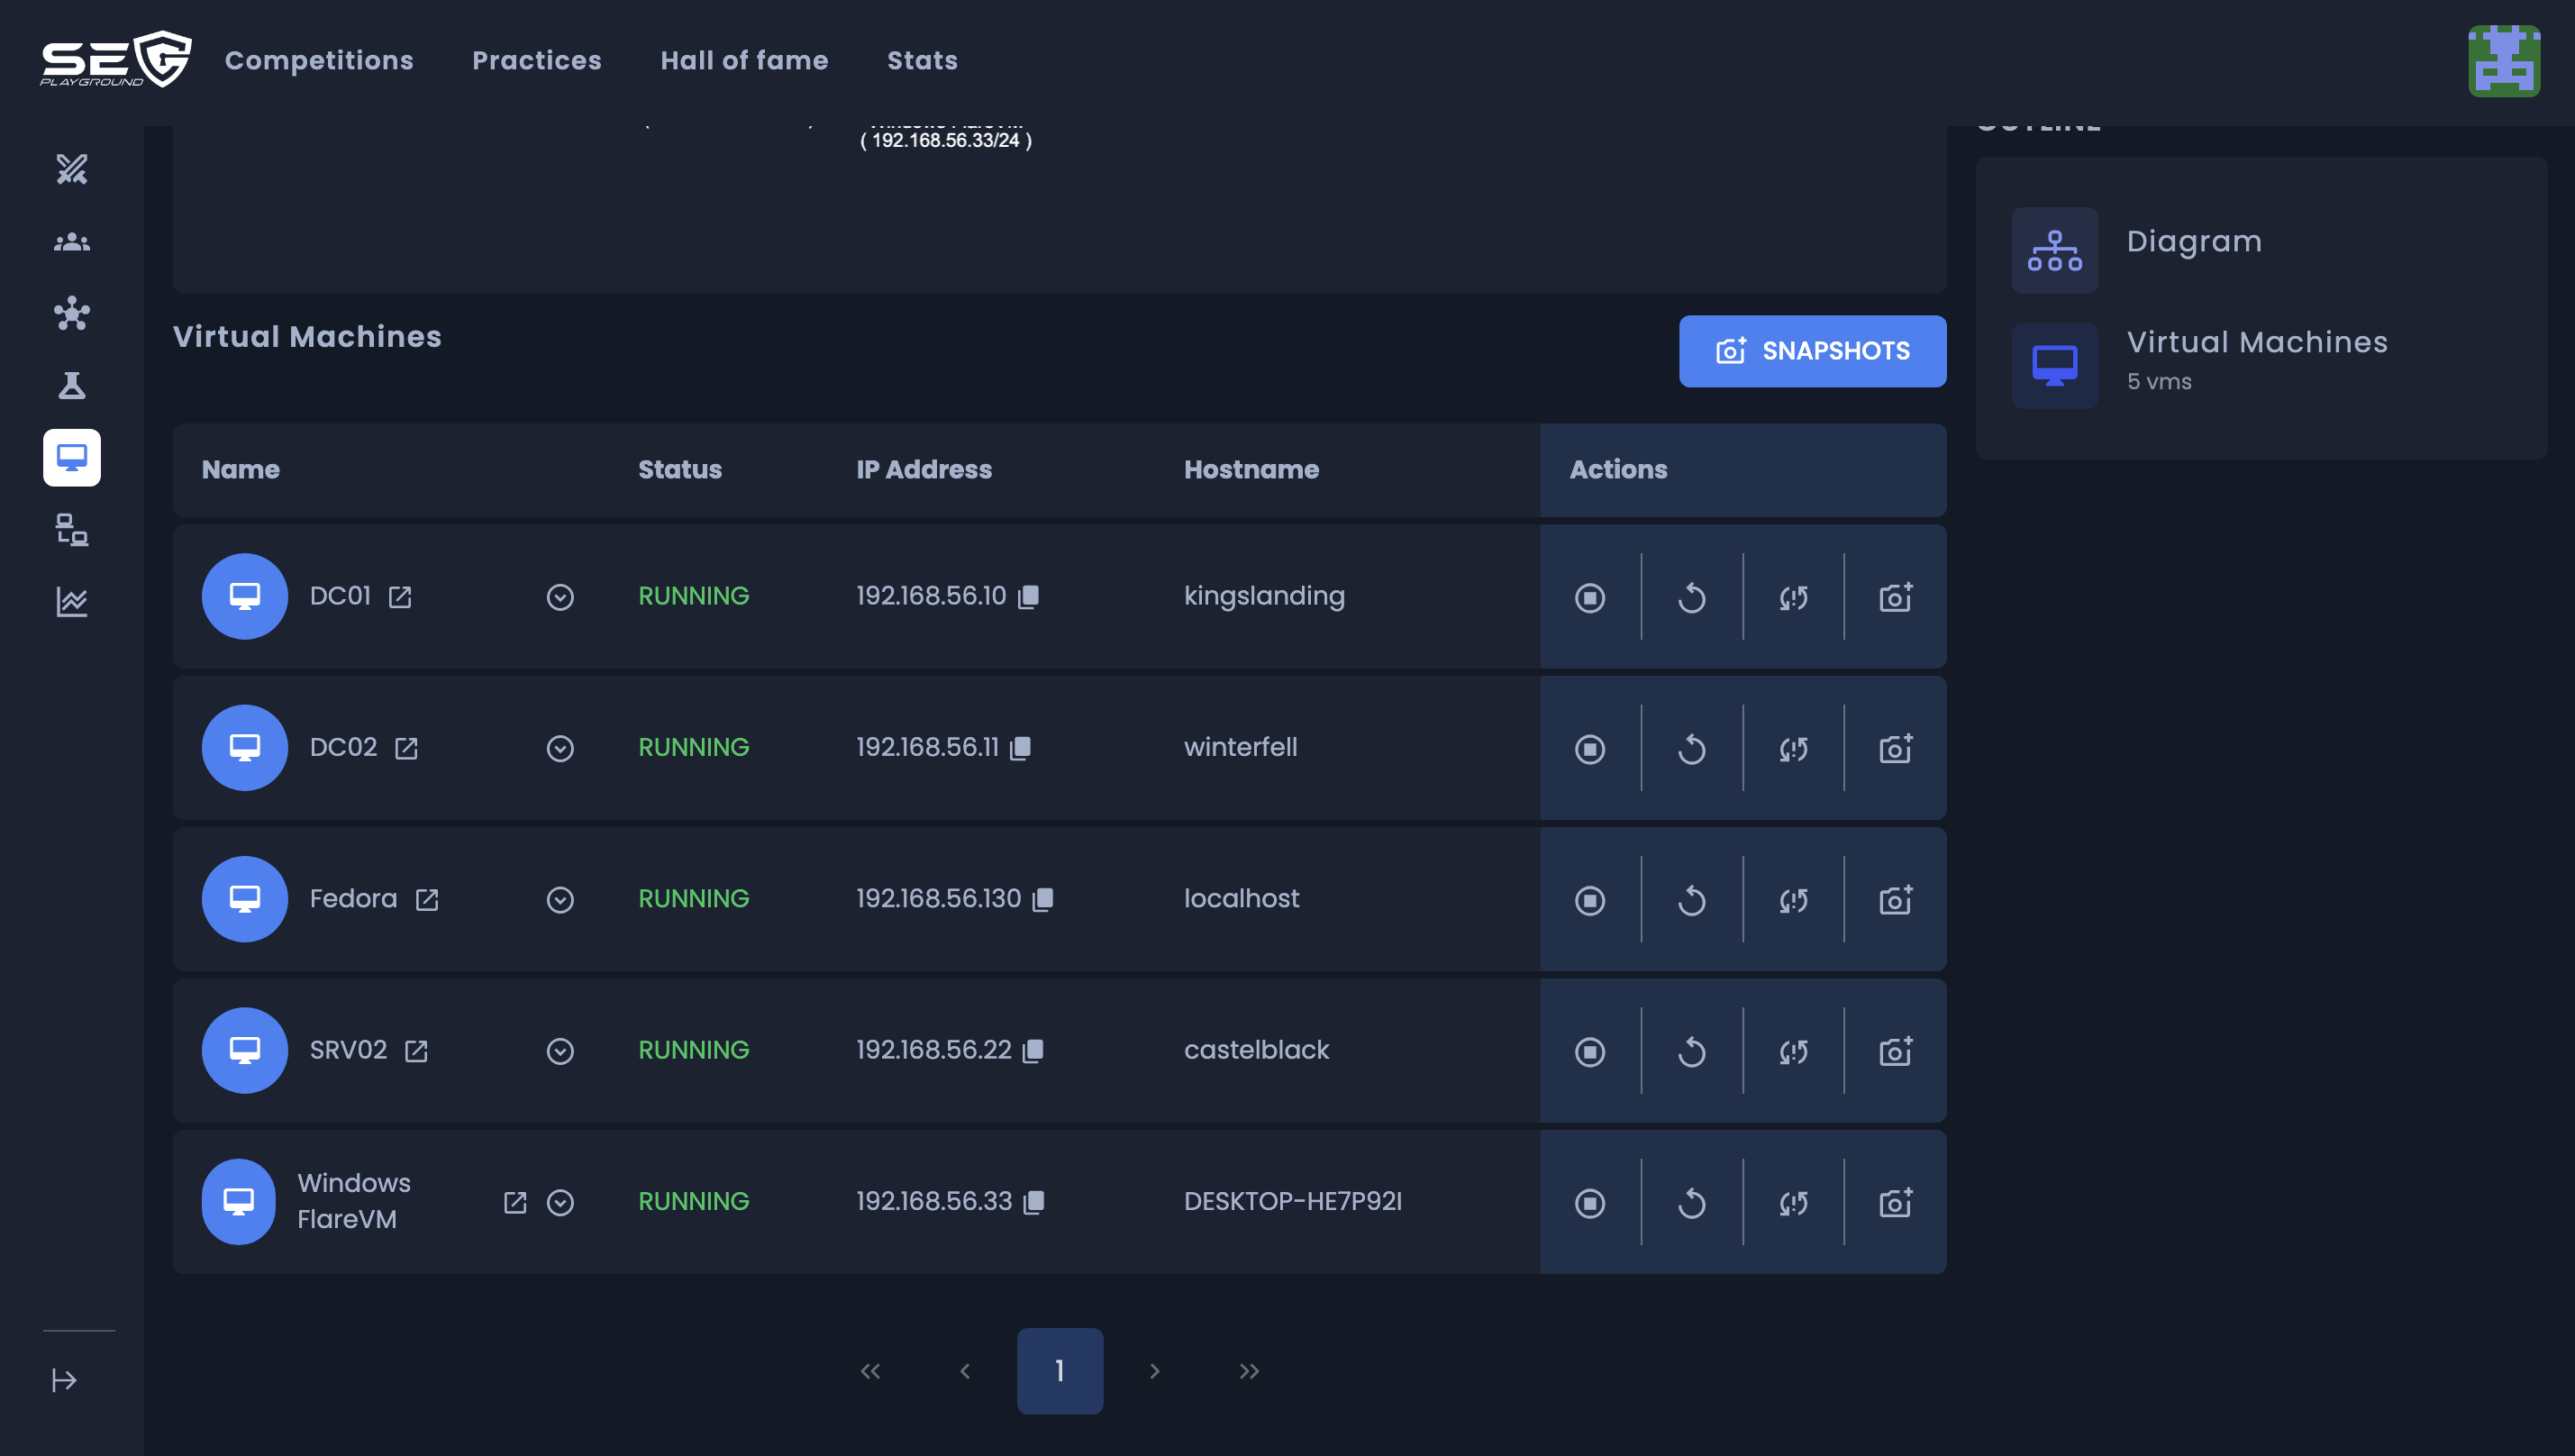Open the user avatar profile
This screenshot has width=2575, height=1456.
tap(2503, 61)
